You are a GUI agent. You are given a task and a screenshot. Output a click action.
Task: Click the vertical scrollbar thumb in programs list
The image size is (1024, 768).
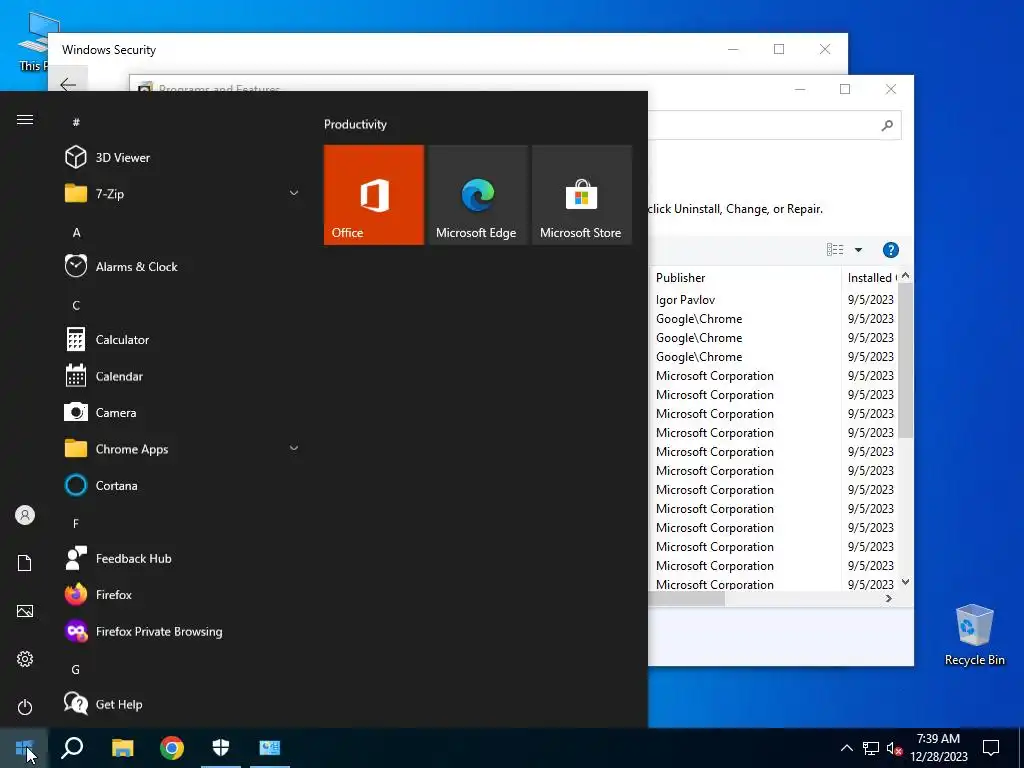tap(905, 360)
